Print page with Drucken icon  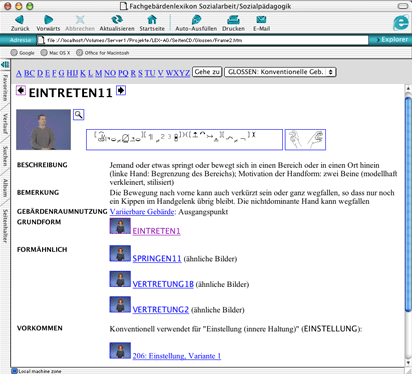pos(233,19)
